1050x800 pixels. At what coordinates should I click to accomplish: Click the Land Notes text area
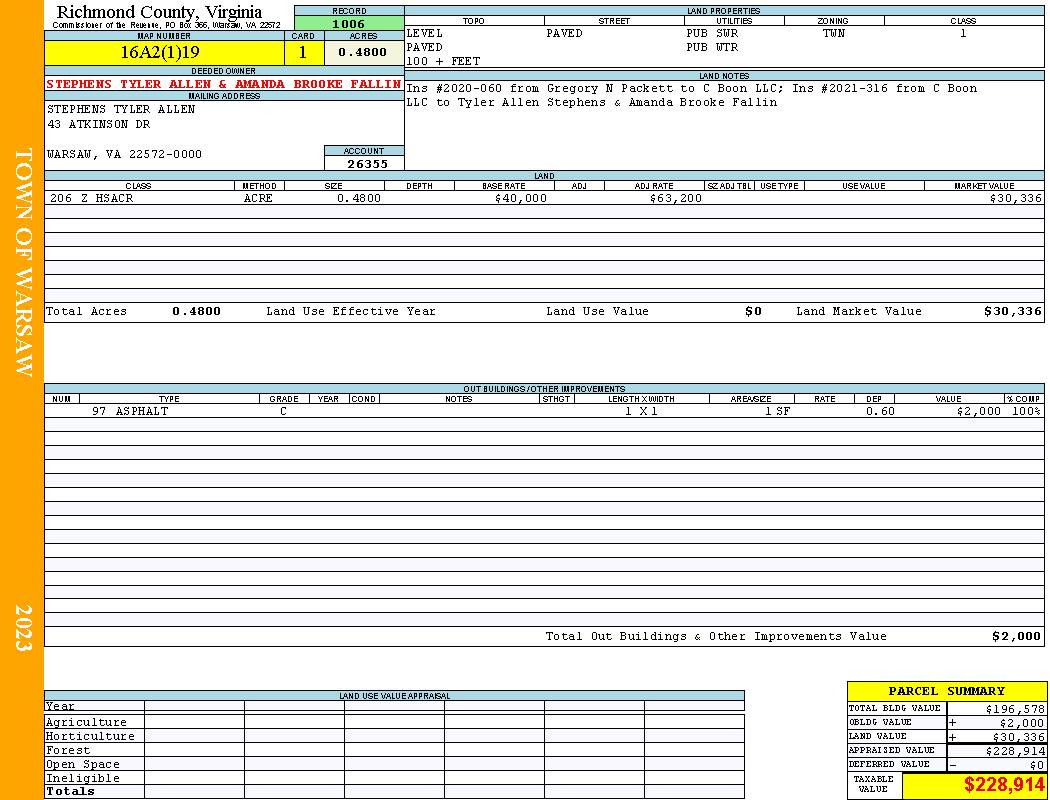click(x=724, y=125)
